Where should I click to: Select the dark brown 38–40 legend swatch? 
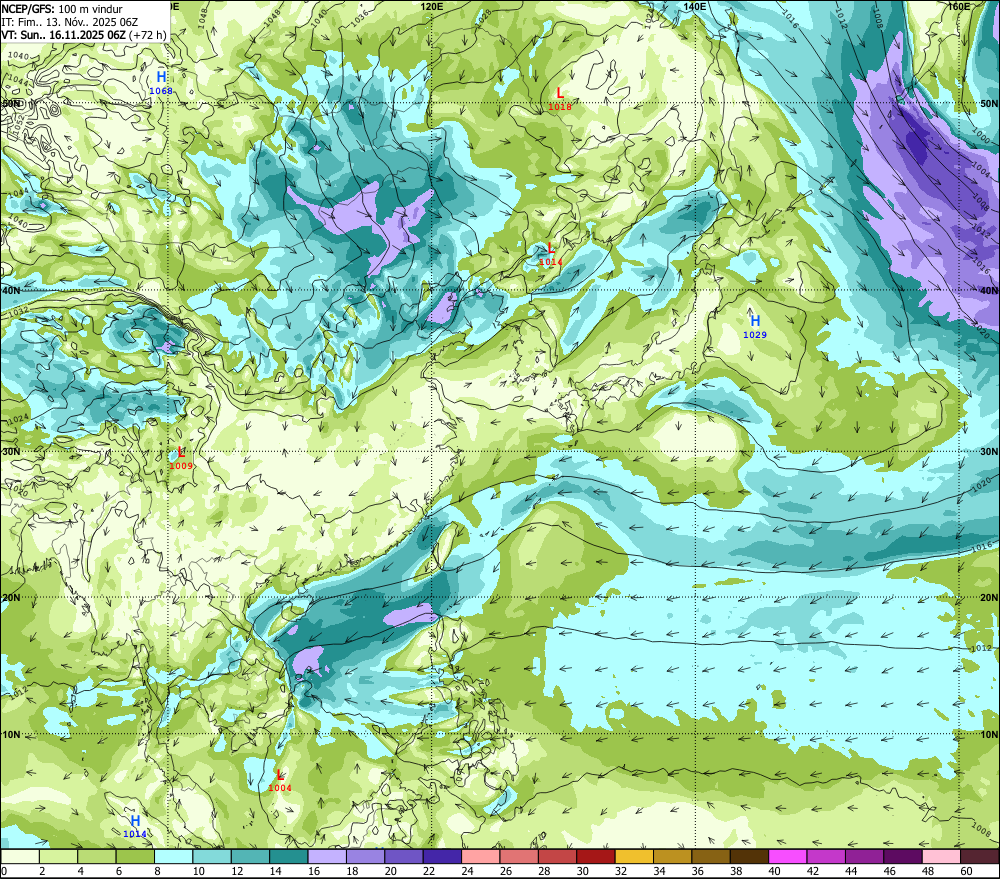pos(749,856)
